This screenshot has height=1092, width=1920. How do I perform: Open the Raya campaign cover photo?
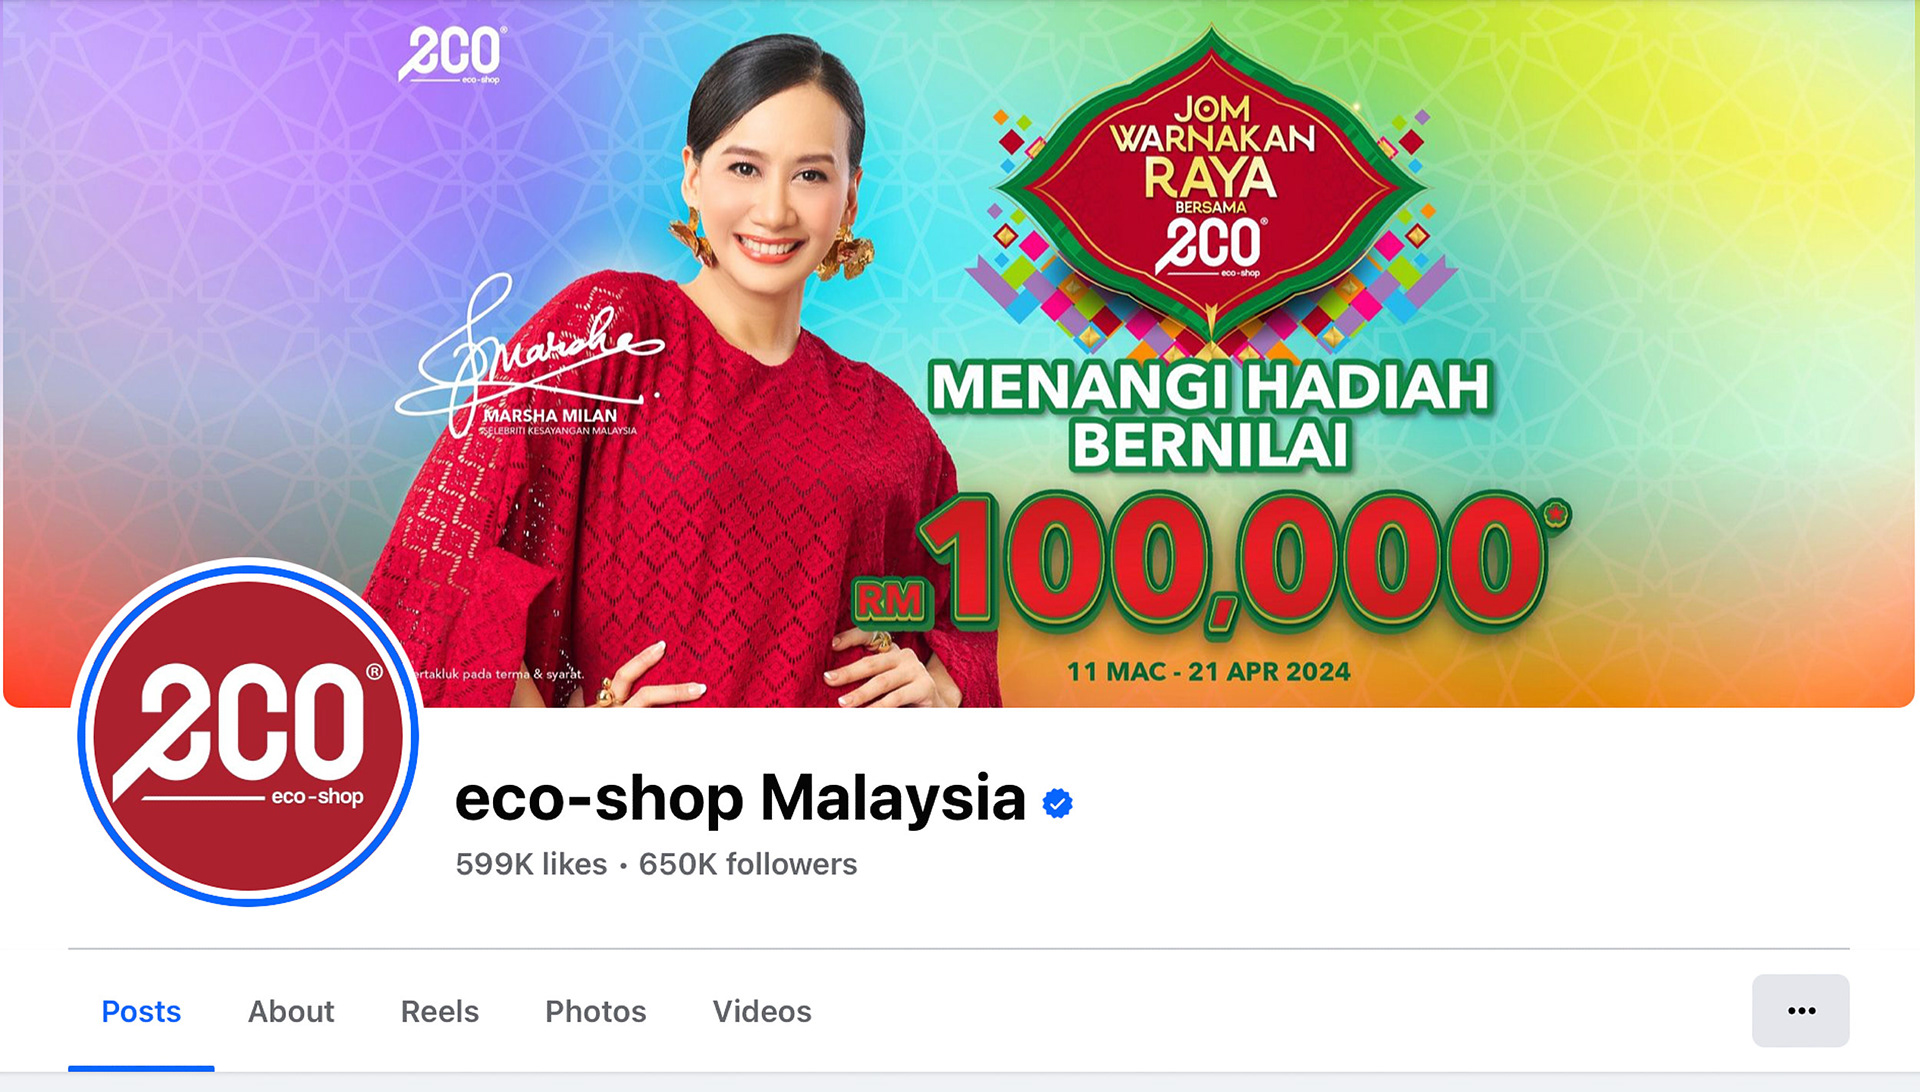[958, 354]
